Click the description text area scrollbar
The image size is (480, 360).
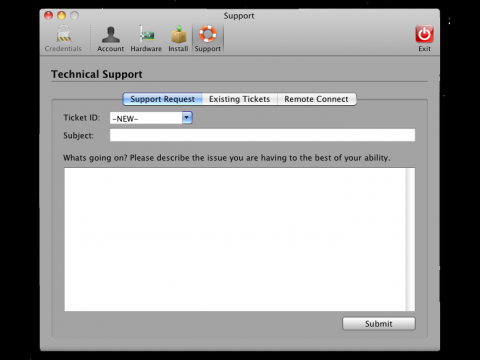click(x=410, y=239)
